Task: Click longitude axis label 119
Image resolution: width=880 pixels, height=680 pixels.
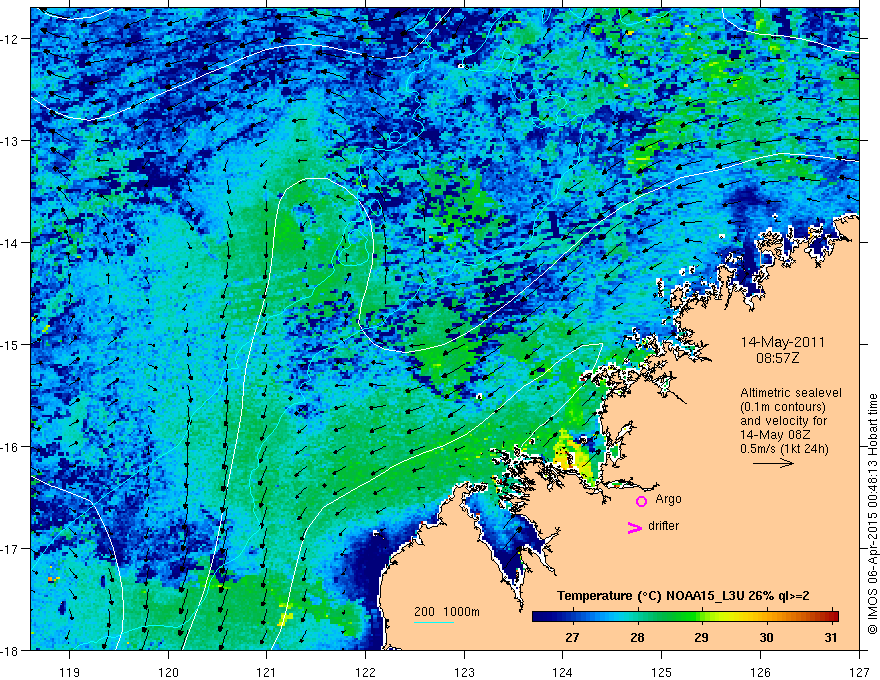Action: [70, 672]
